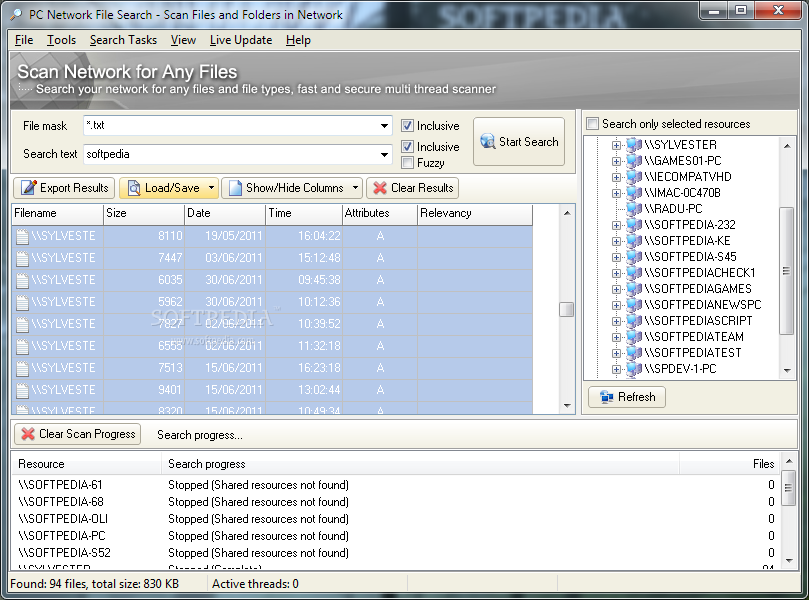Expand the \\SOFTPEDIA-232 tree node
The image size is (809, 600).
[x=616, y=225]
